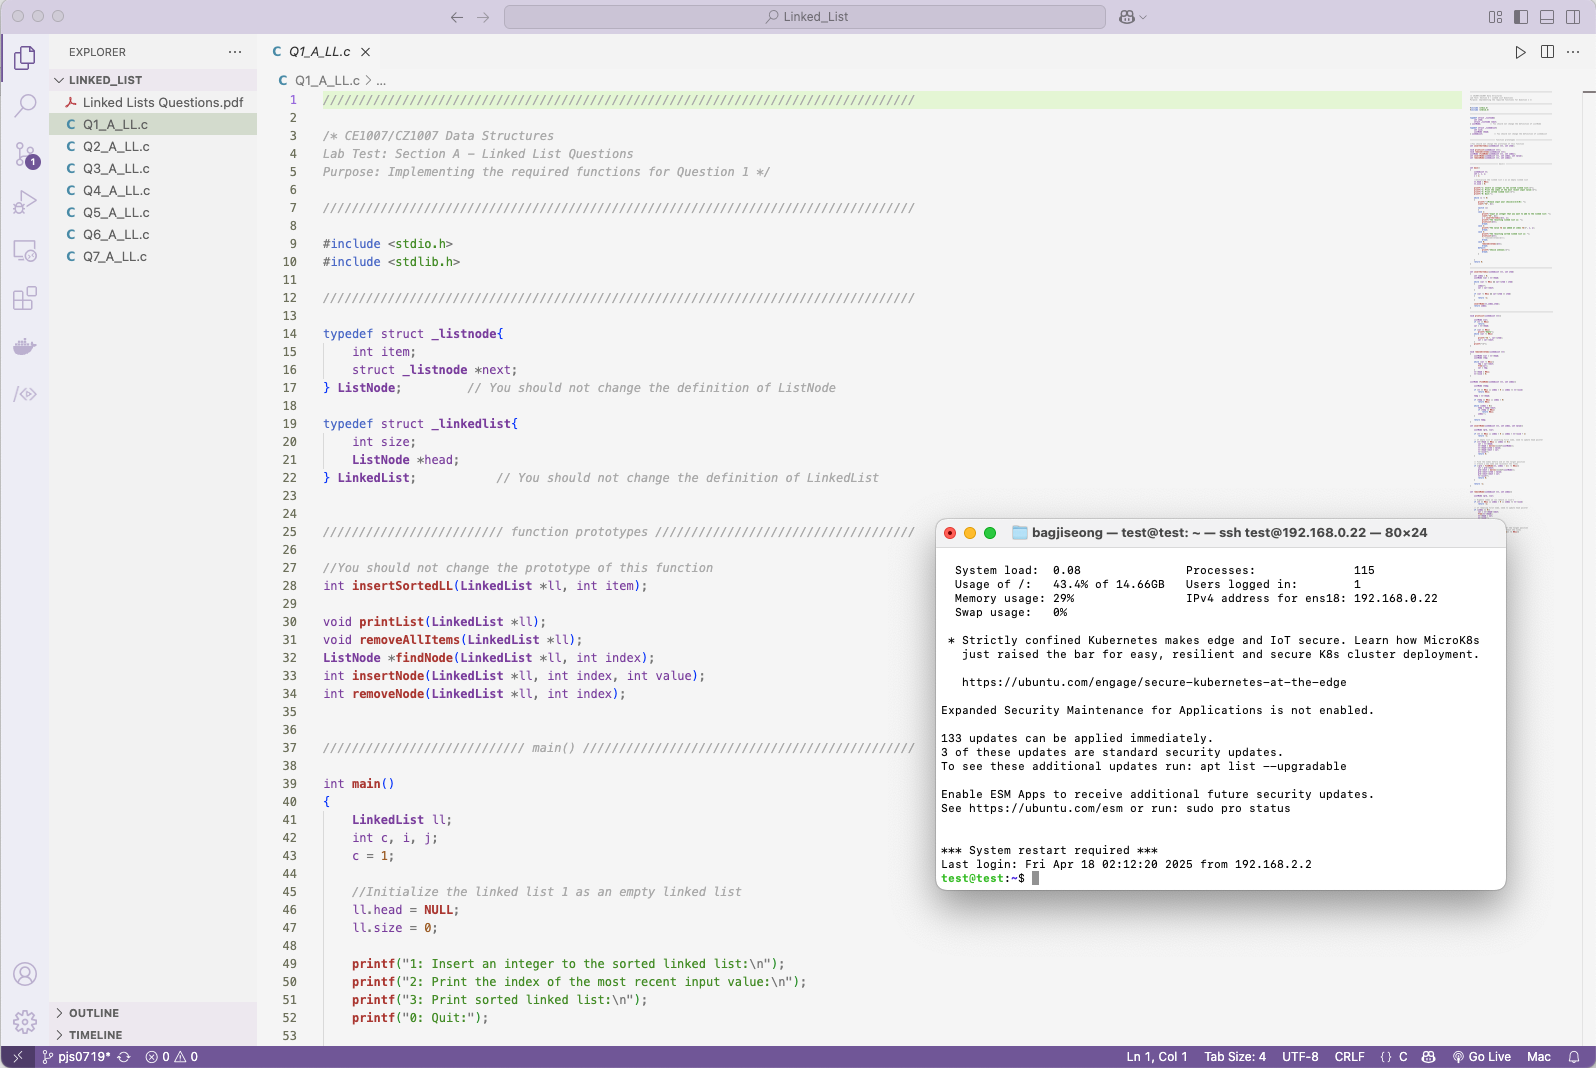
Task: Click Terminal window title bar text
Action: (x=1229, y=533)
